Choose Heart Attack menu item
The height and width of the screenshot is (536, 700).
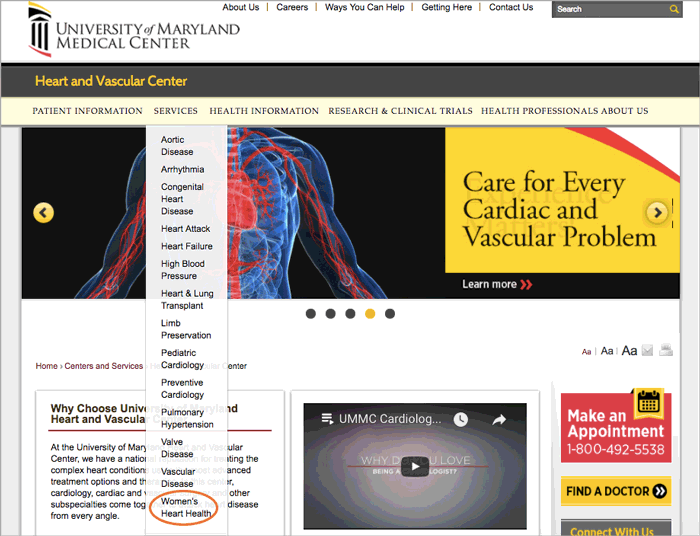tap(186, 229)
